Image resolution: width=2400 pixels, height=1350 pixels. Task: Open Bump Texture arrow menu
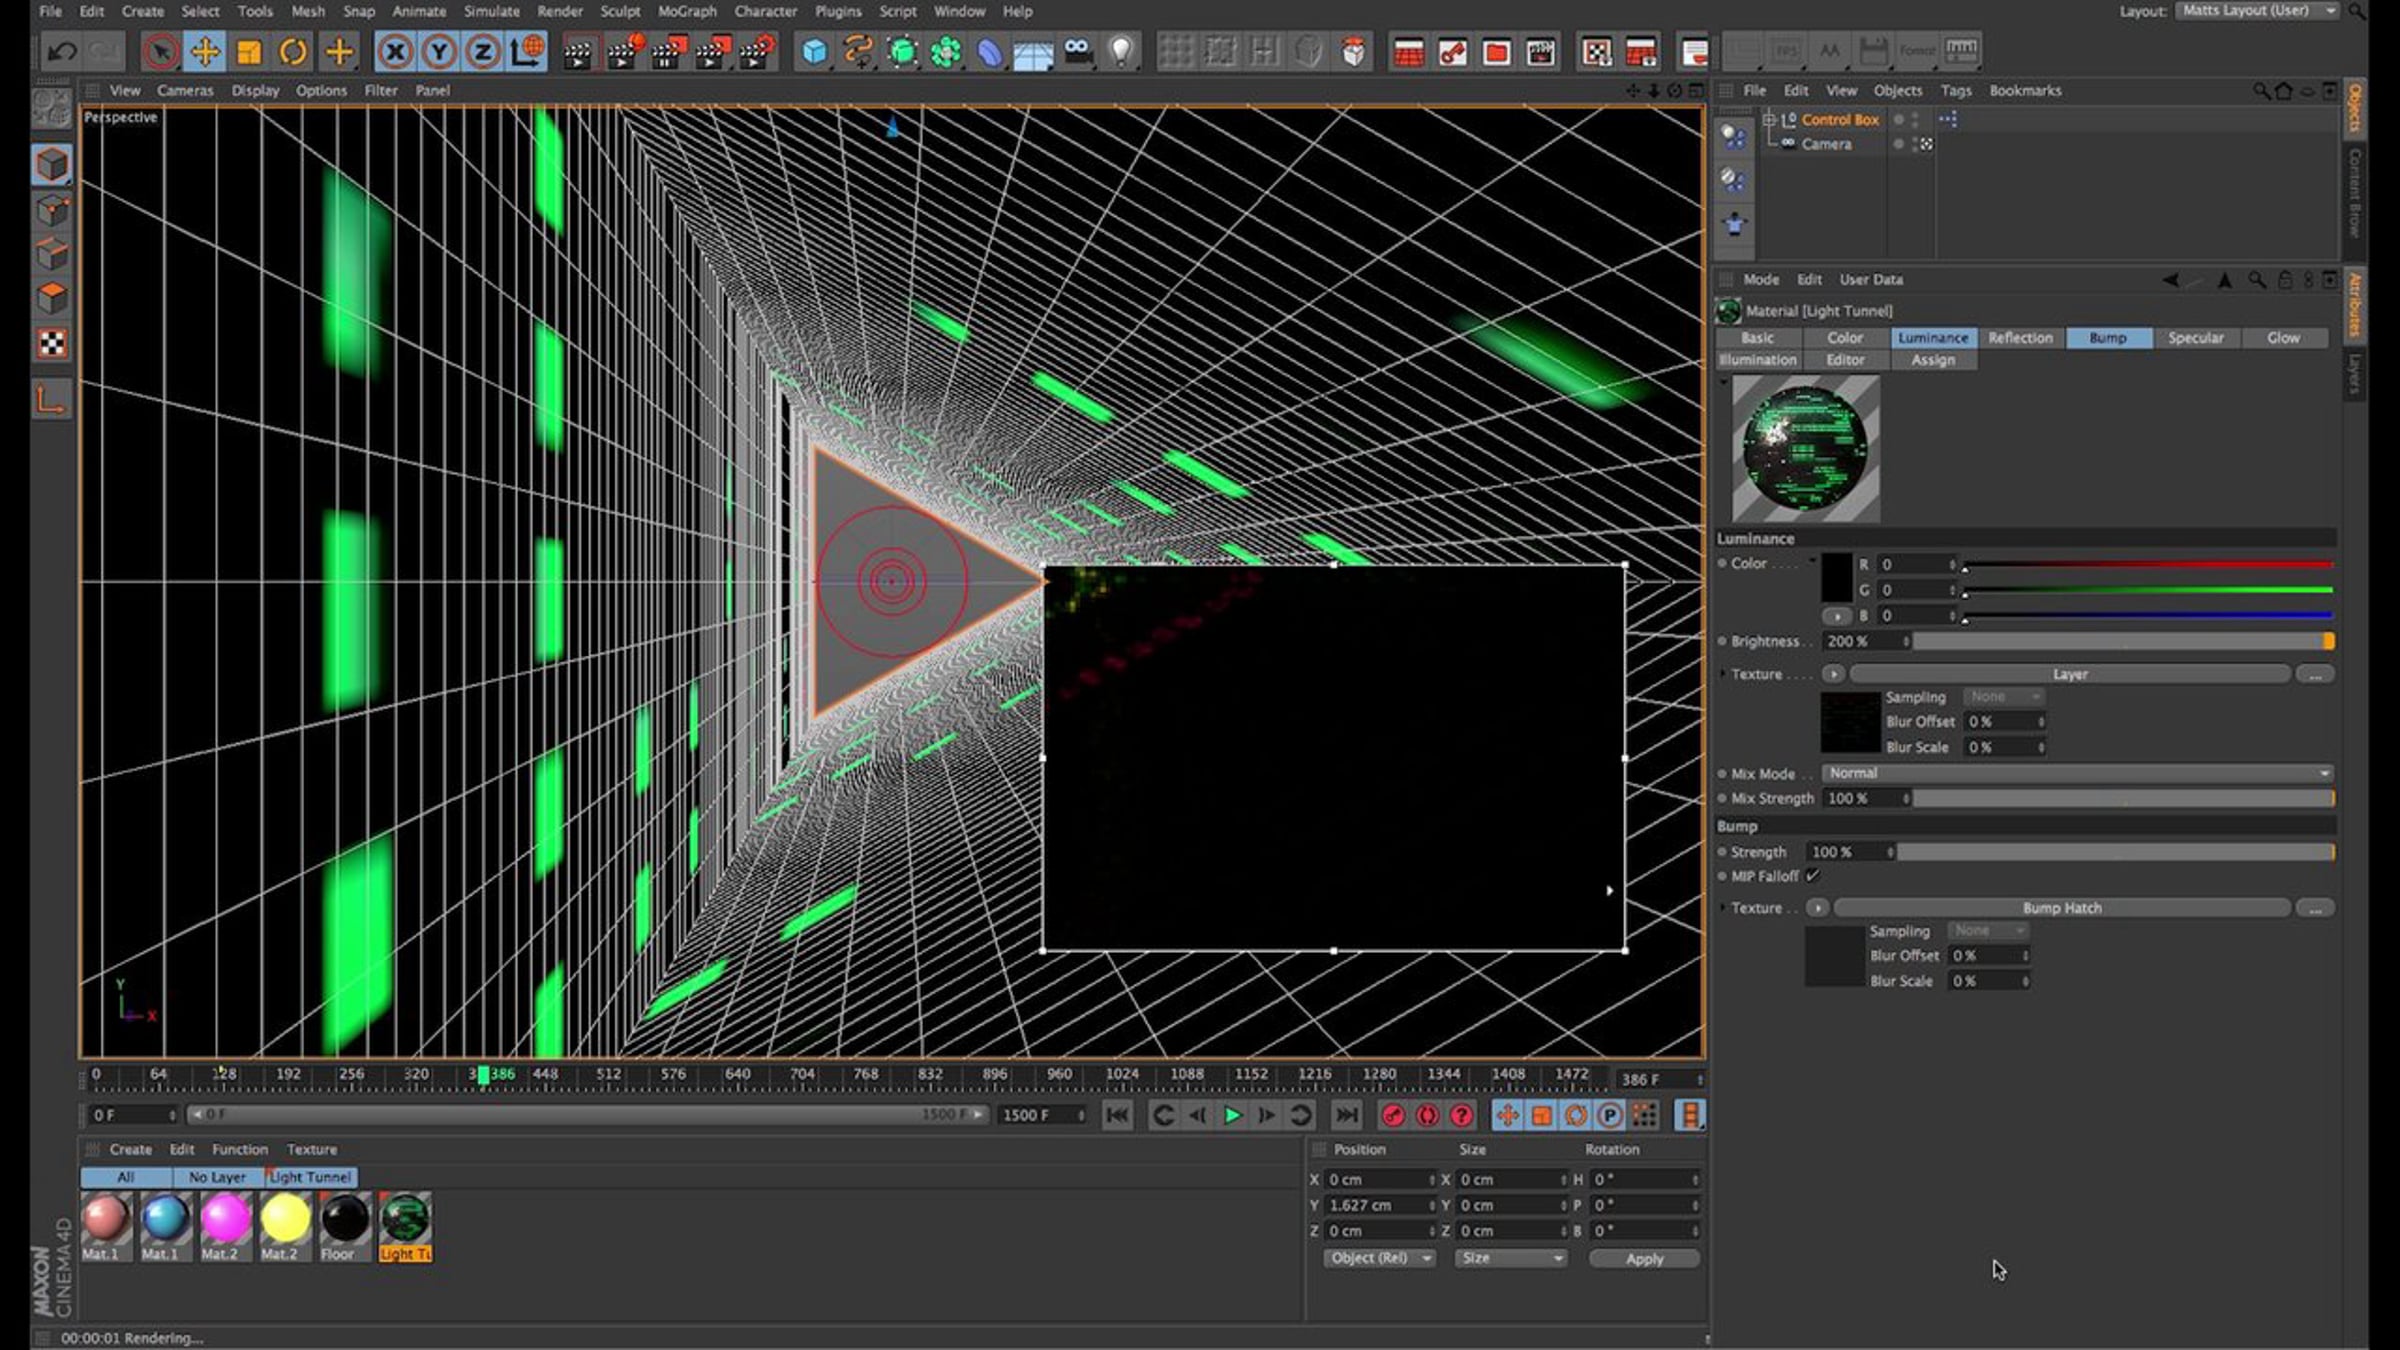pyautogui.click(x=1818, y=908)
